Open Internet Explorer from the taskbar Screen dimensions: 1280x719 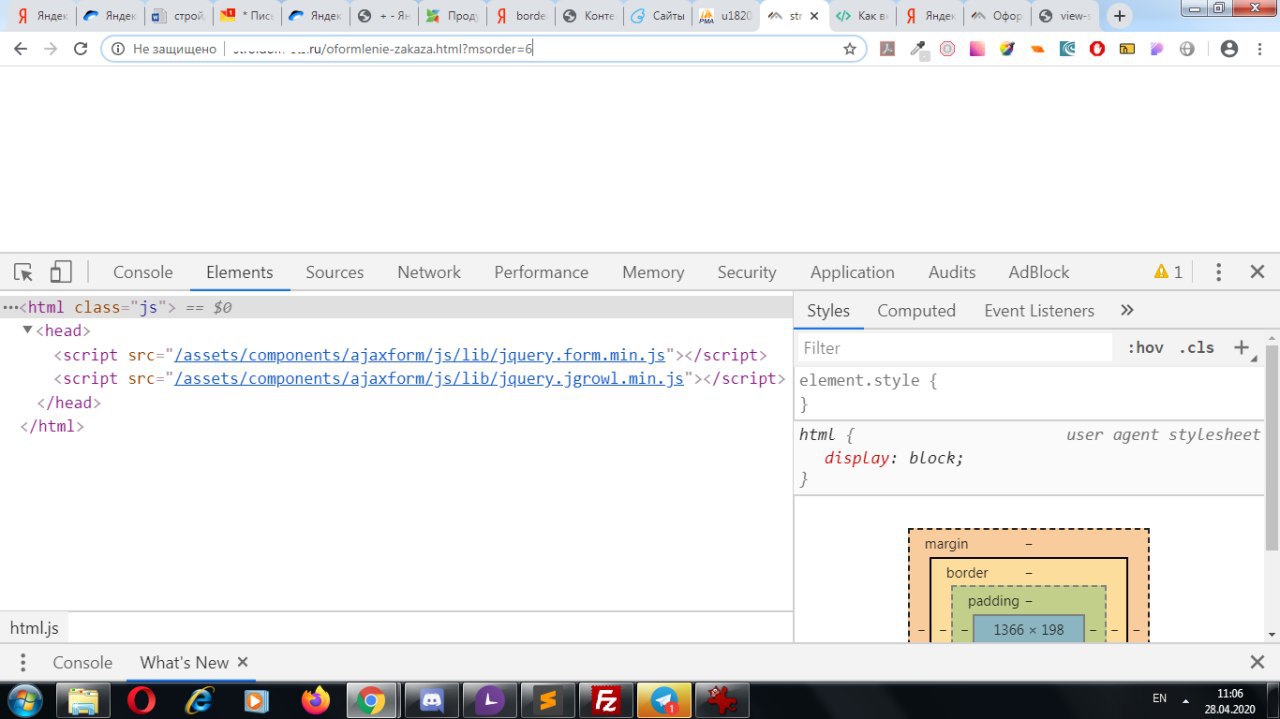click(200, 701)
